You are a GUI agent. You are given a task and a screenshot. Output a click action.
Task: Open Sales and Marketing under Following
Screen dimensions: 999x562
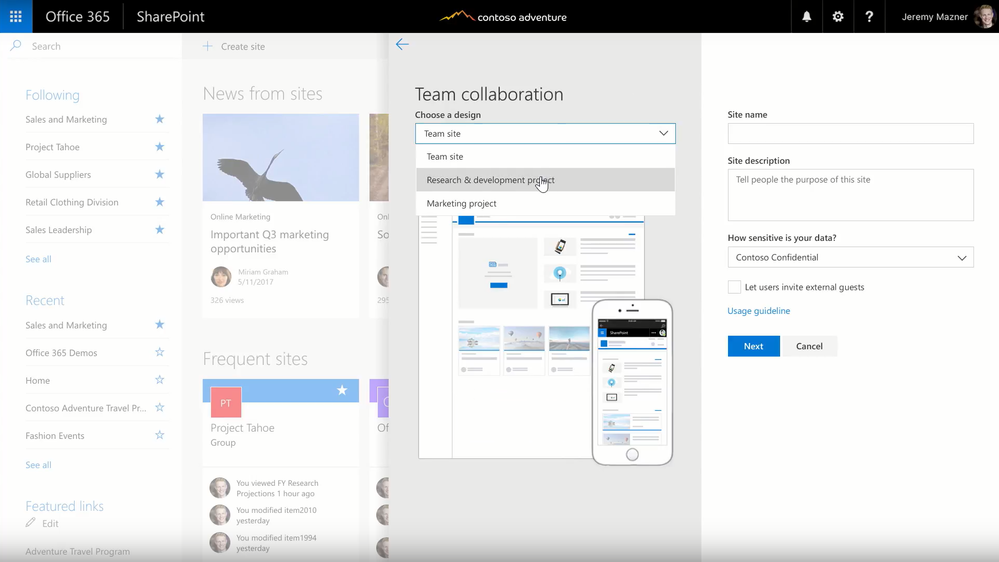pos(66,119)
